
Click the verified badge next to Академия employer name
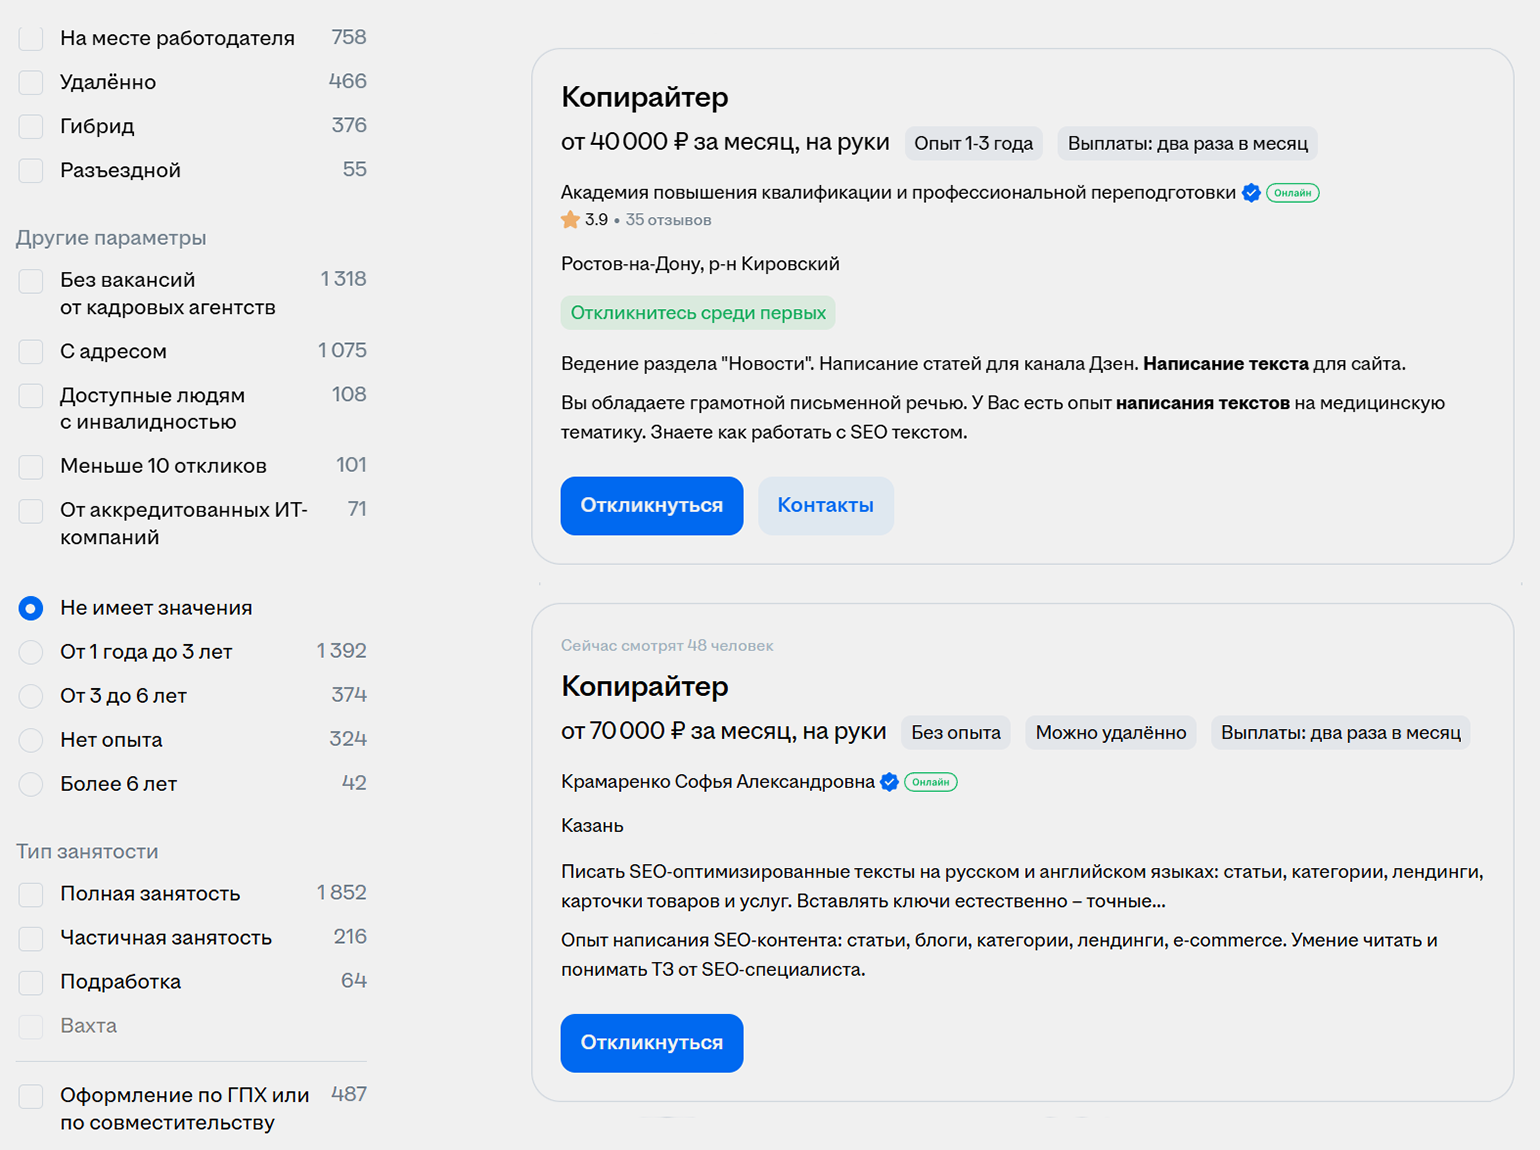1250,193
